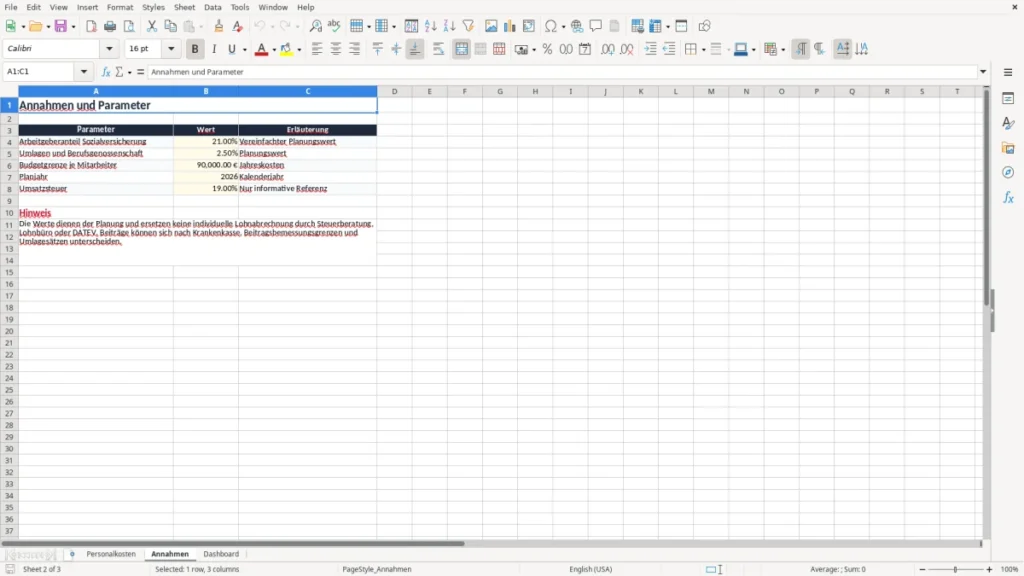This screenshot has height=576, width=1024.
Task: Click Sort Descending icon
Action: (x=449, y=26)
